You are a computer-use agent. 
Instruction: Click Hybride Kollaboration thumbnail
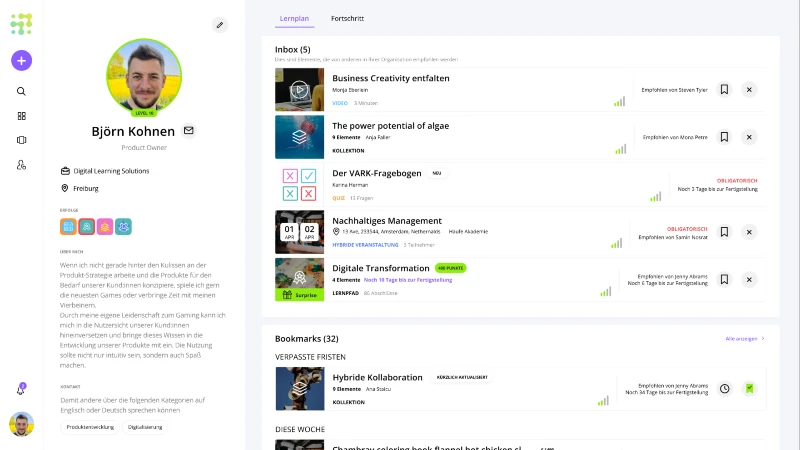300,389
